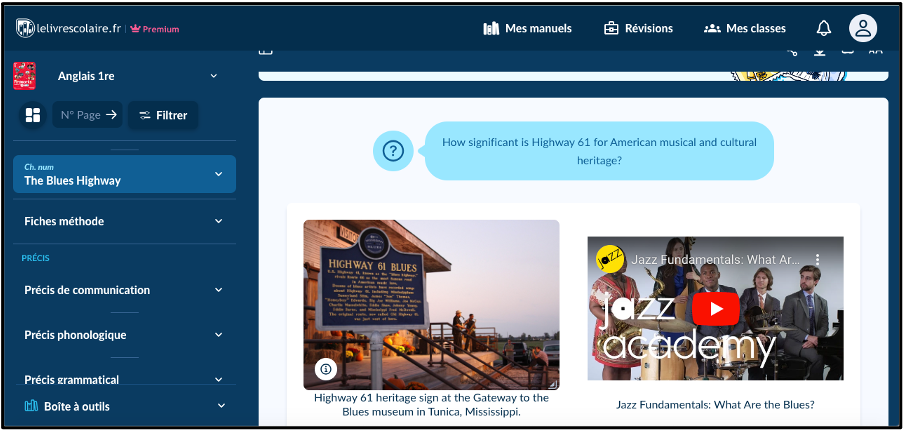Collapse The Blues Highway chapter selector
The image size is (904, 431).
218,174
